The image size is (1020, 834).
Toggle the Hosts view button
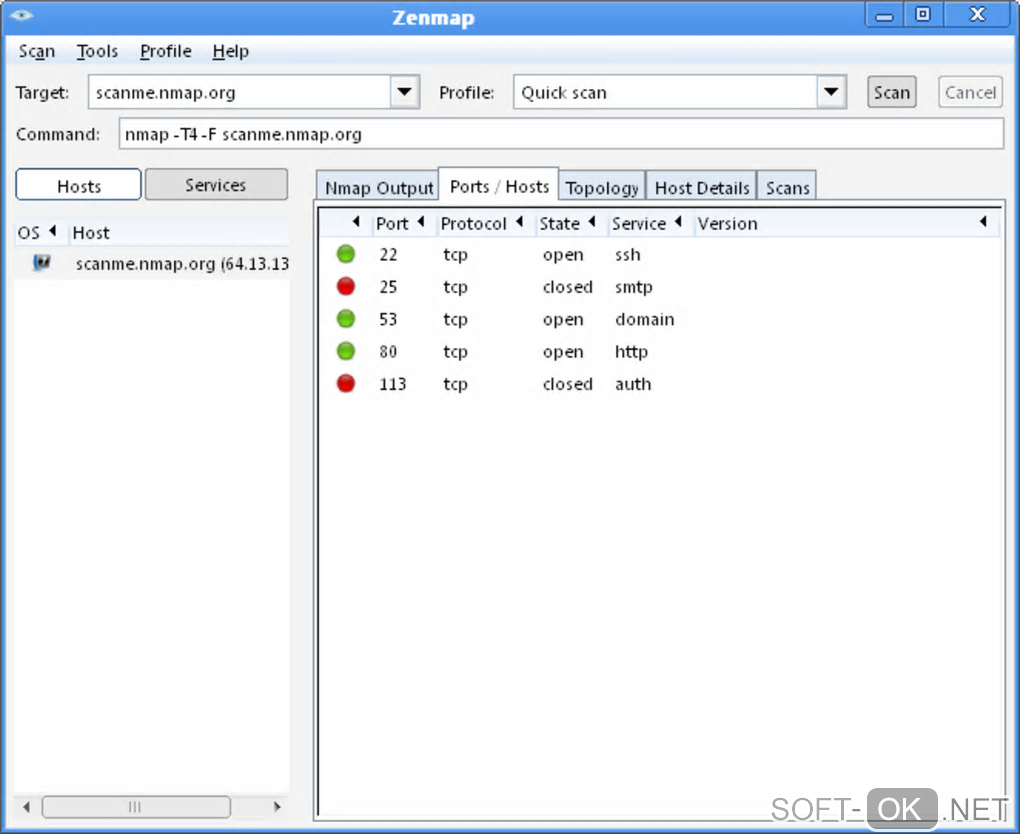pyautogui.click(x=79, y=185)
